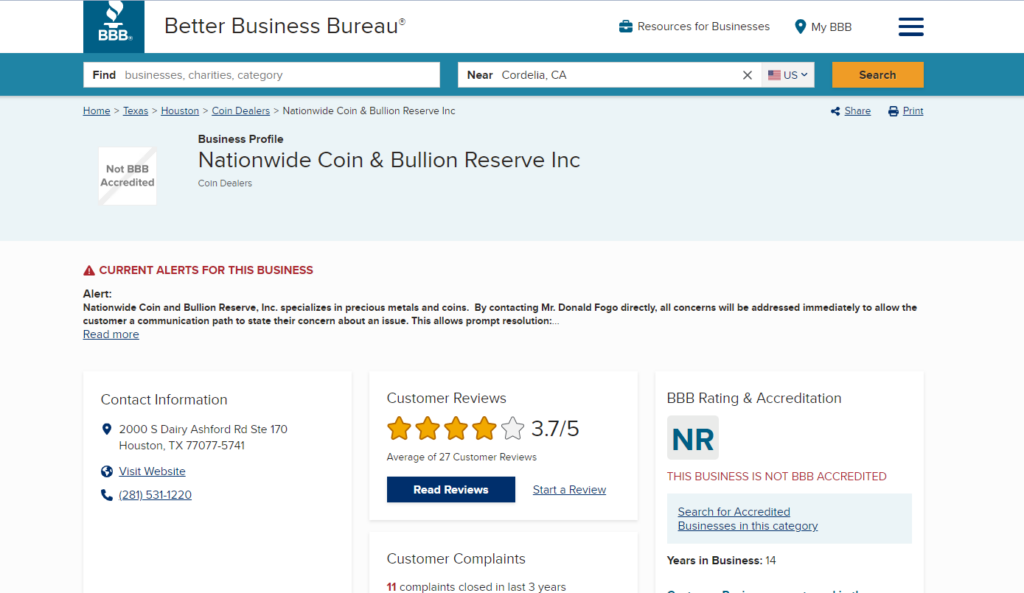Click the globe icon beside Visit Website

(106, 471)
